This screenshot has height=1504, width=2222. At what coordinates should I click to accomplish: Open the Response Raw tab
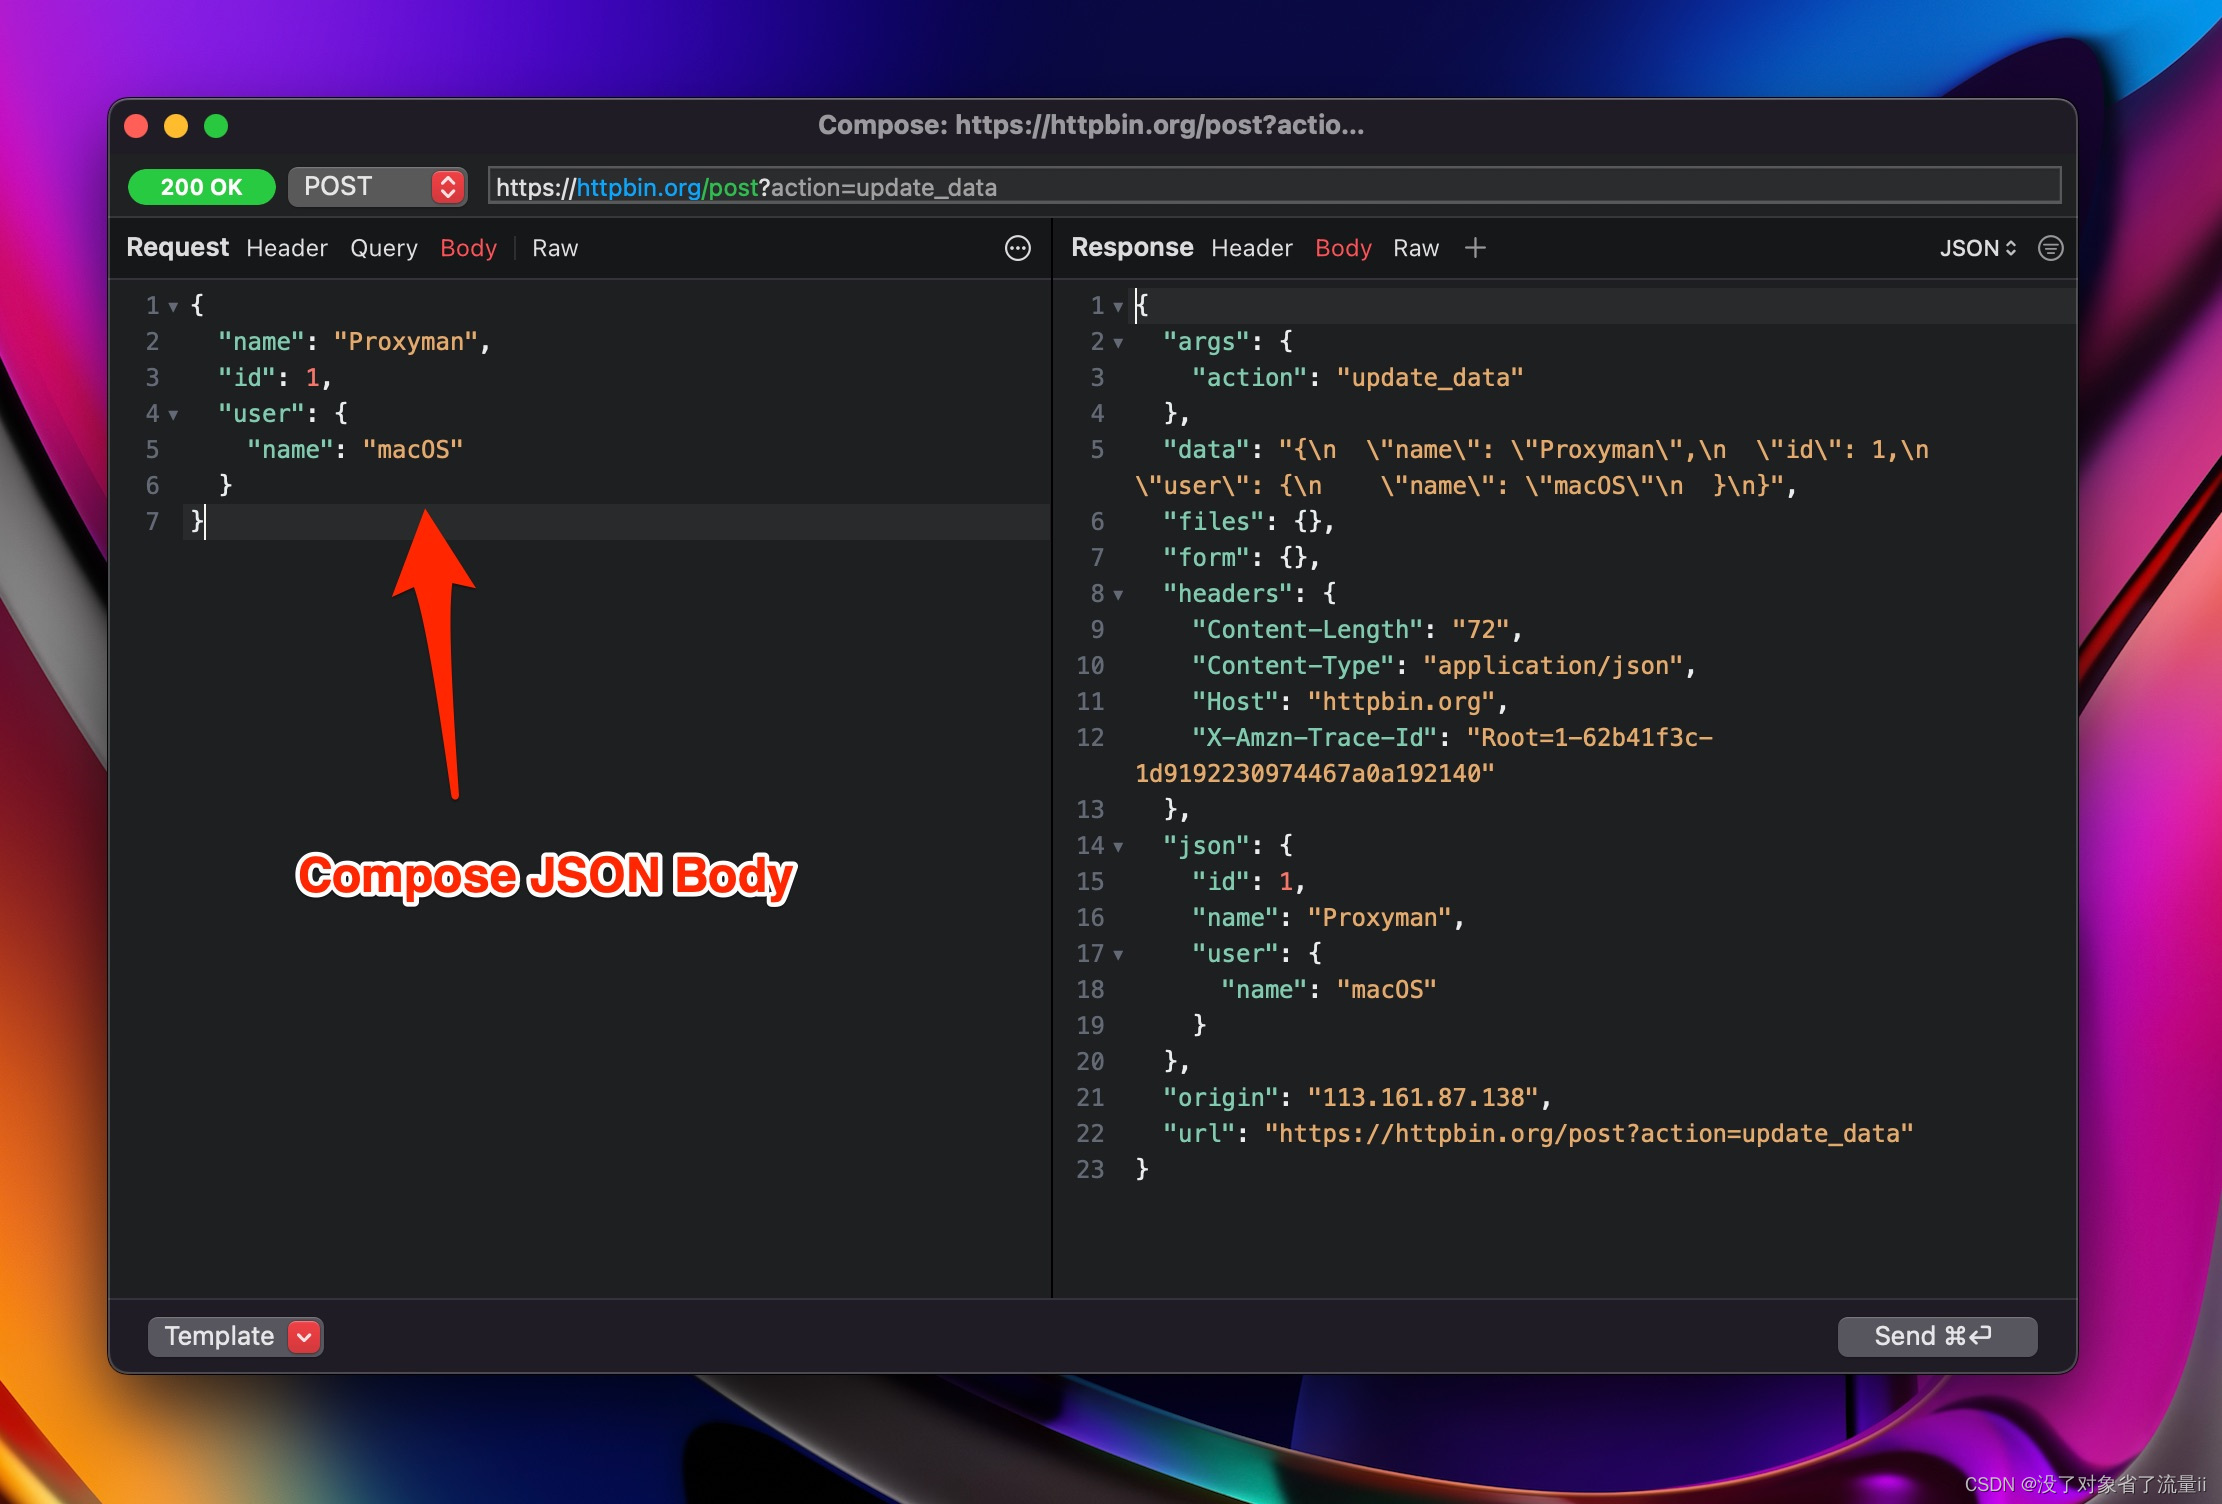pyautogui.click(x=1416, y=248)
